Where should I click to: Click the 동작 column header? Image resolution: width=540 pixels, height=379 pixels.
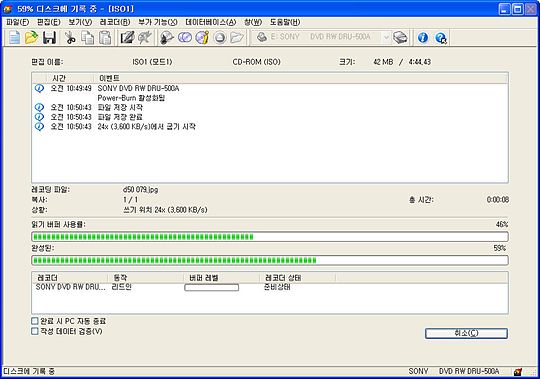point(146,278)
